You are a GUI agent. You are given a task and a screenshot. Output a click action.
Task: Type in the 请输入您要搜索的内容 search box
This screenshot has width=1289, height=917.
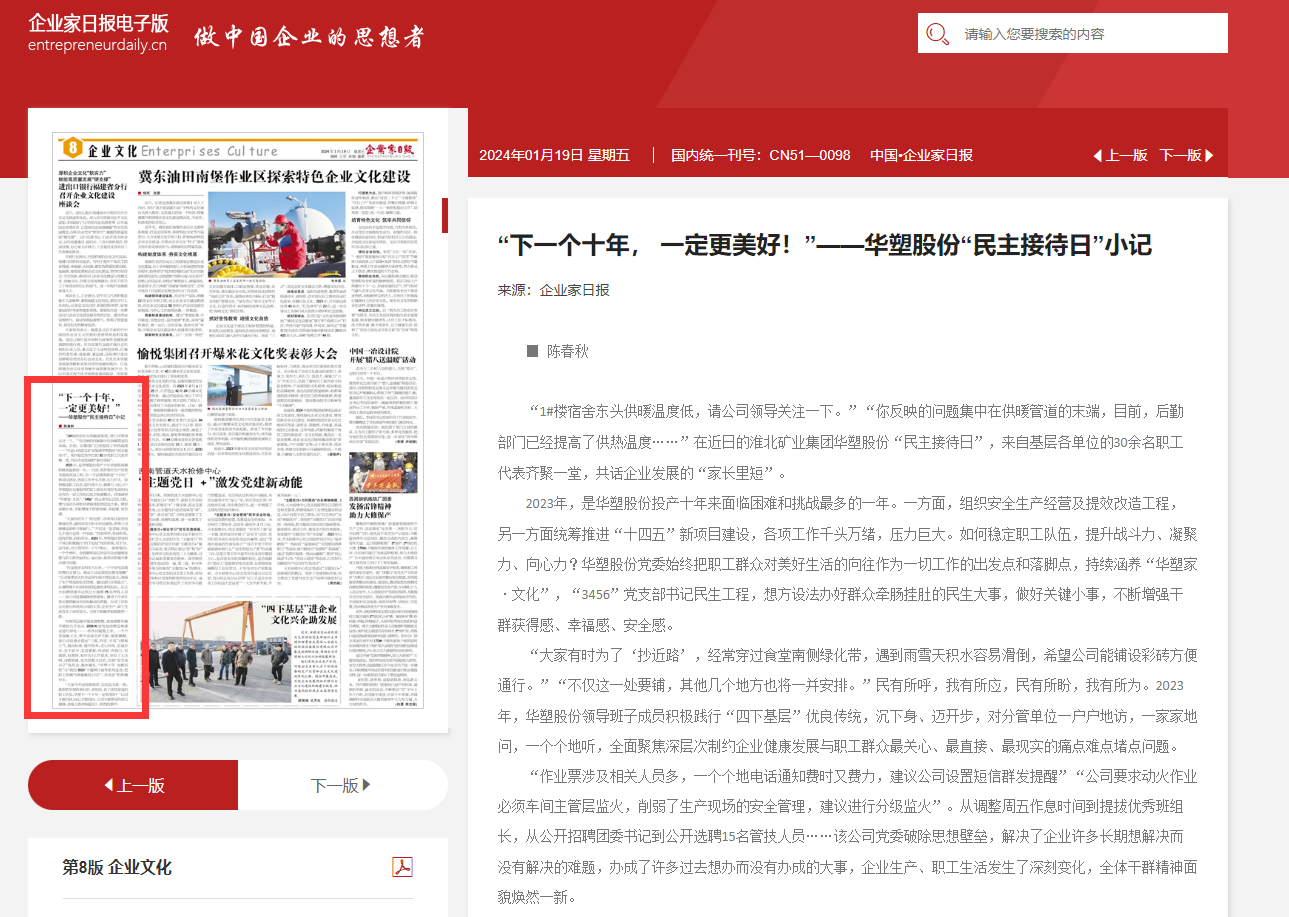(1085, 34)
